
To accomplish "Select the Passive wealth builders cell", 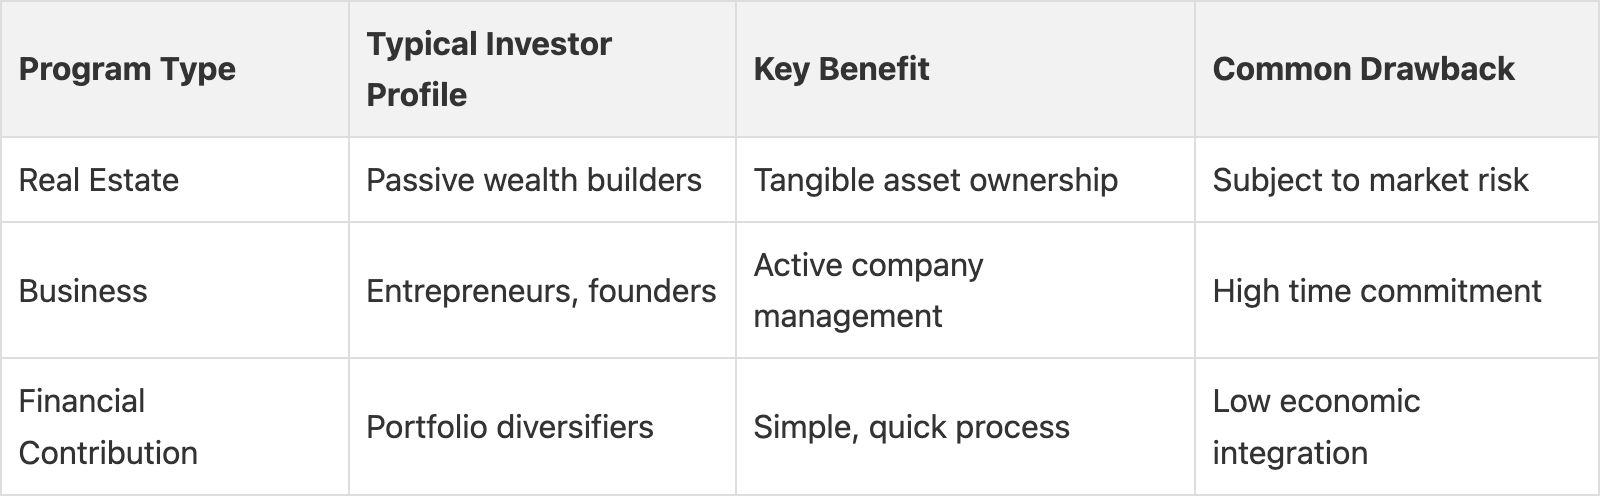I will pos(534,180).
